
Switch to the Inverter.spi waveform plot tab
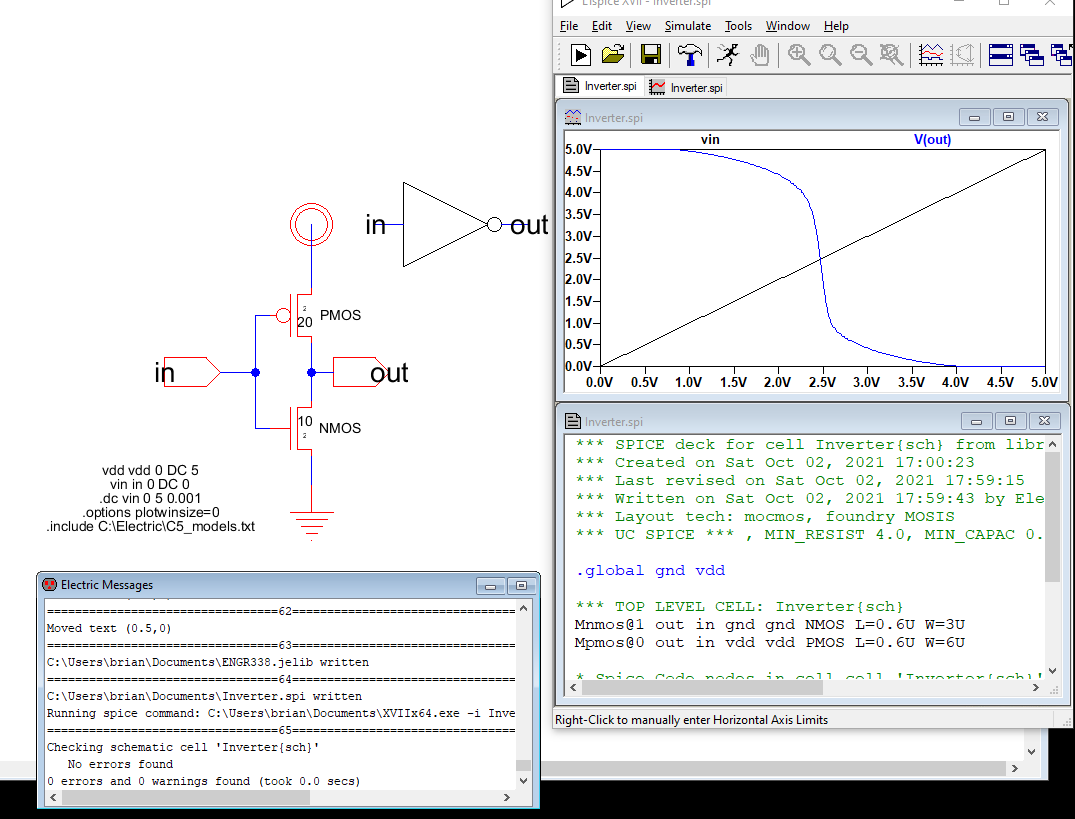[x=686, y=87]
